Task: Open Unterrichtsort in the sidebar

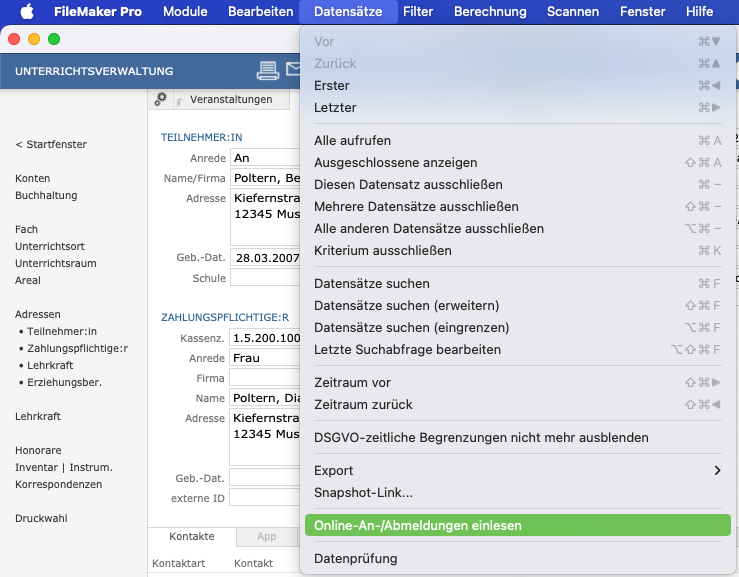Action: (50, 246)
